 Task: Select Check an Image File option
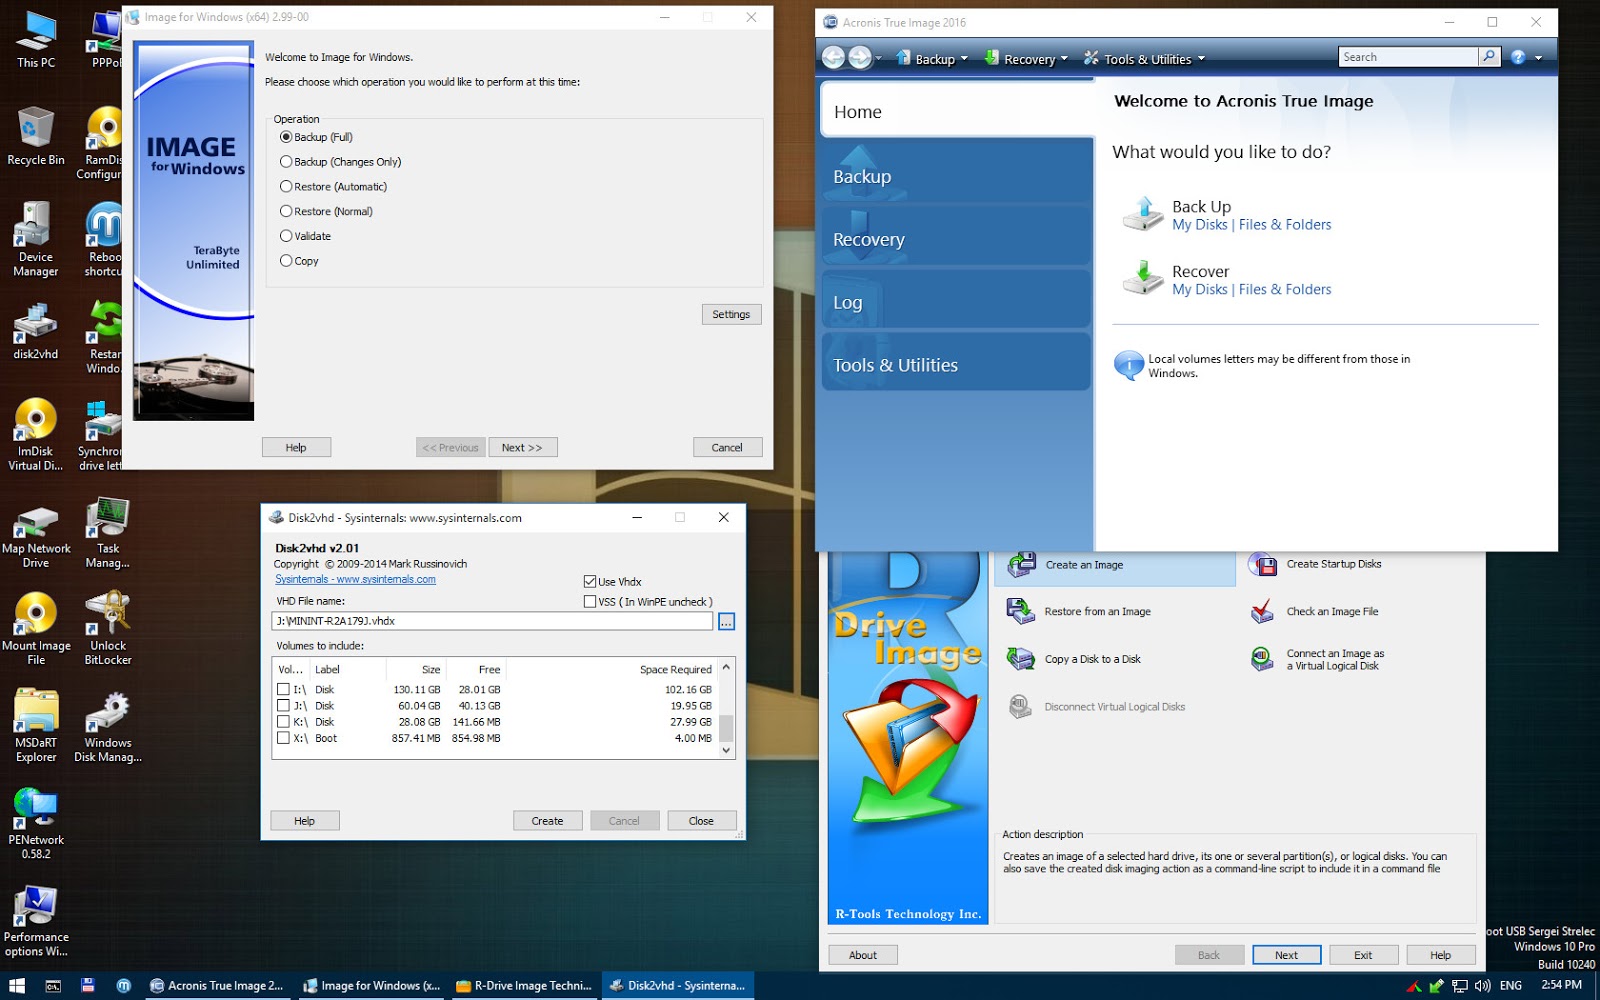point(1313,611)
